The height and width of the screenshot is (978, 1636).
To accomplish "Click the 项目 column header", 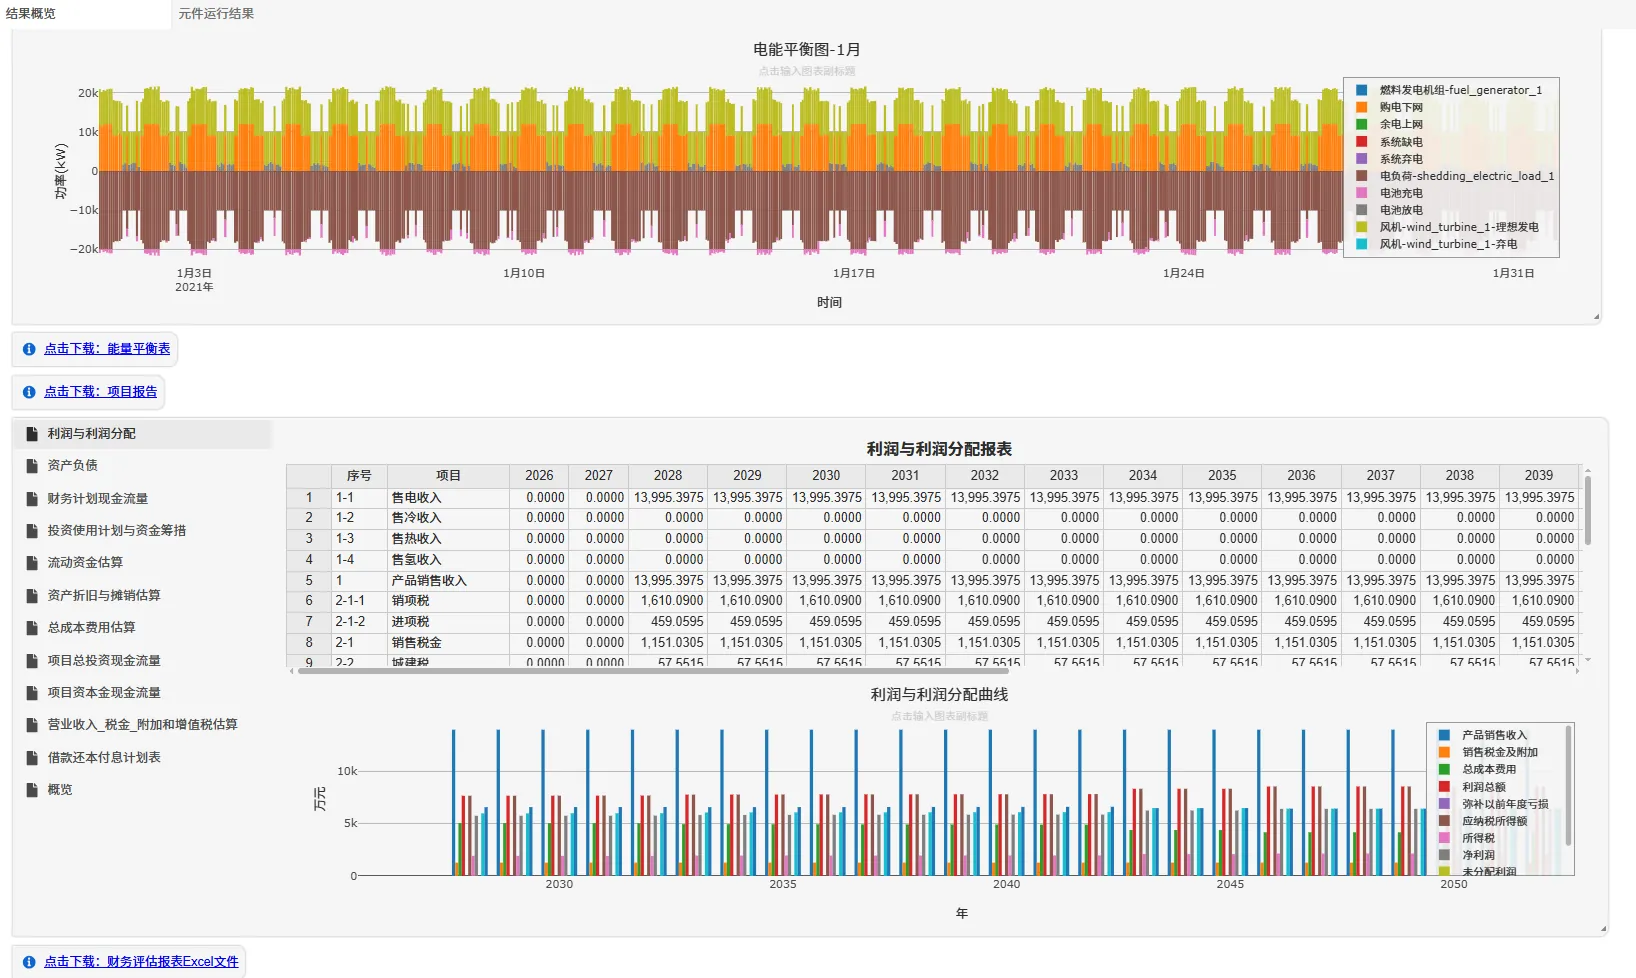I will [448, 476].
